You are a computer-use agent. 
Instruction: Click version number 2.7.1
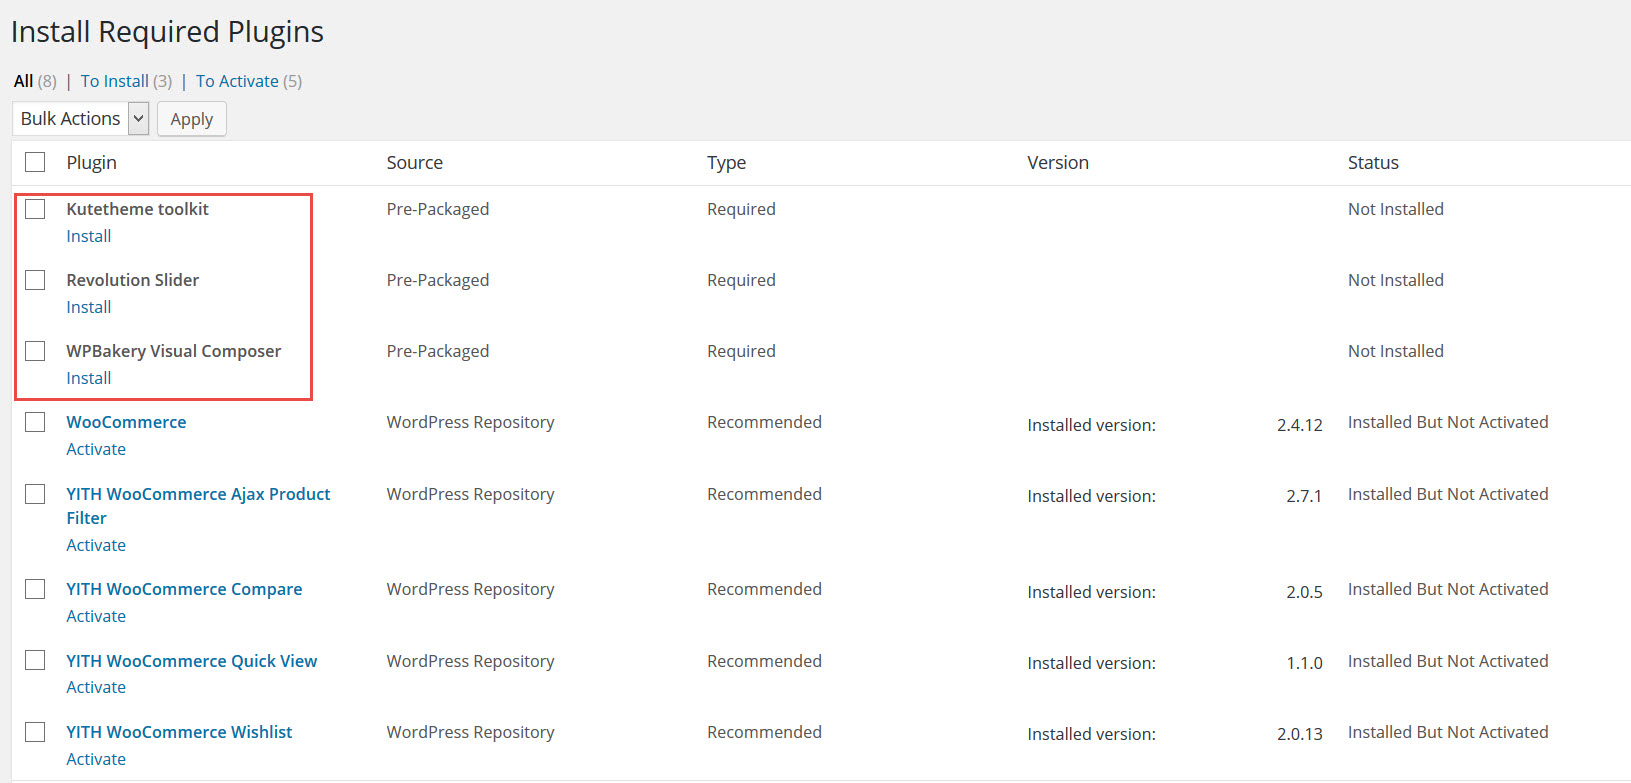[x=1304, y=496]
